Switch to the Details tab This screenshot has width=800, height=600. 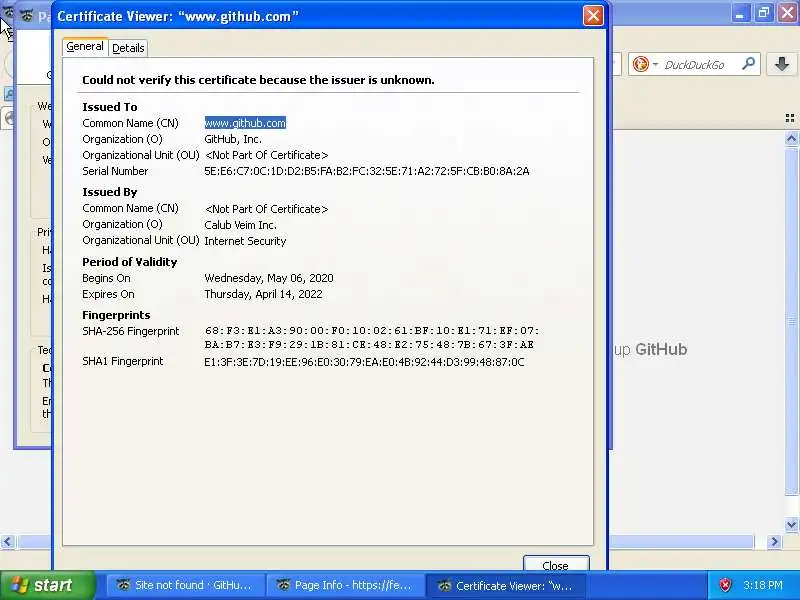[x=128, y=48]
